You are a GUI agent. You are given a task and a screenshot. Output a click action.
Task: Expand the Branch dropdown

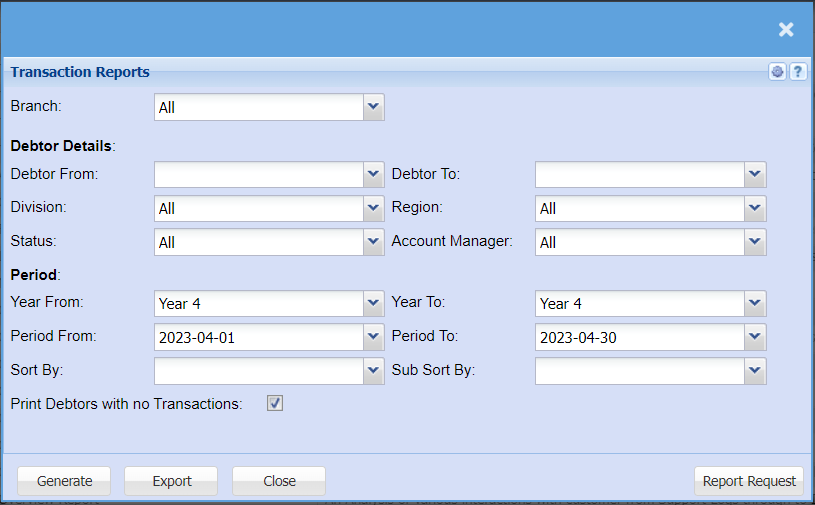pos(373,107)
